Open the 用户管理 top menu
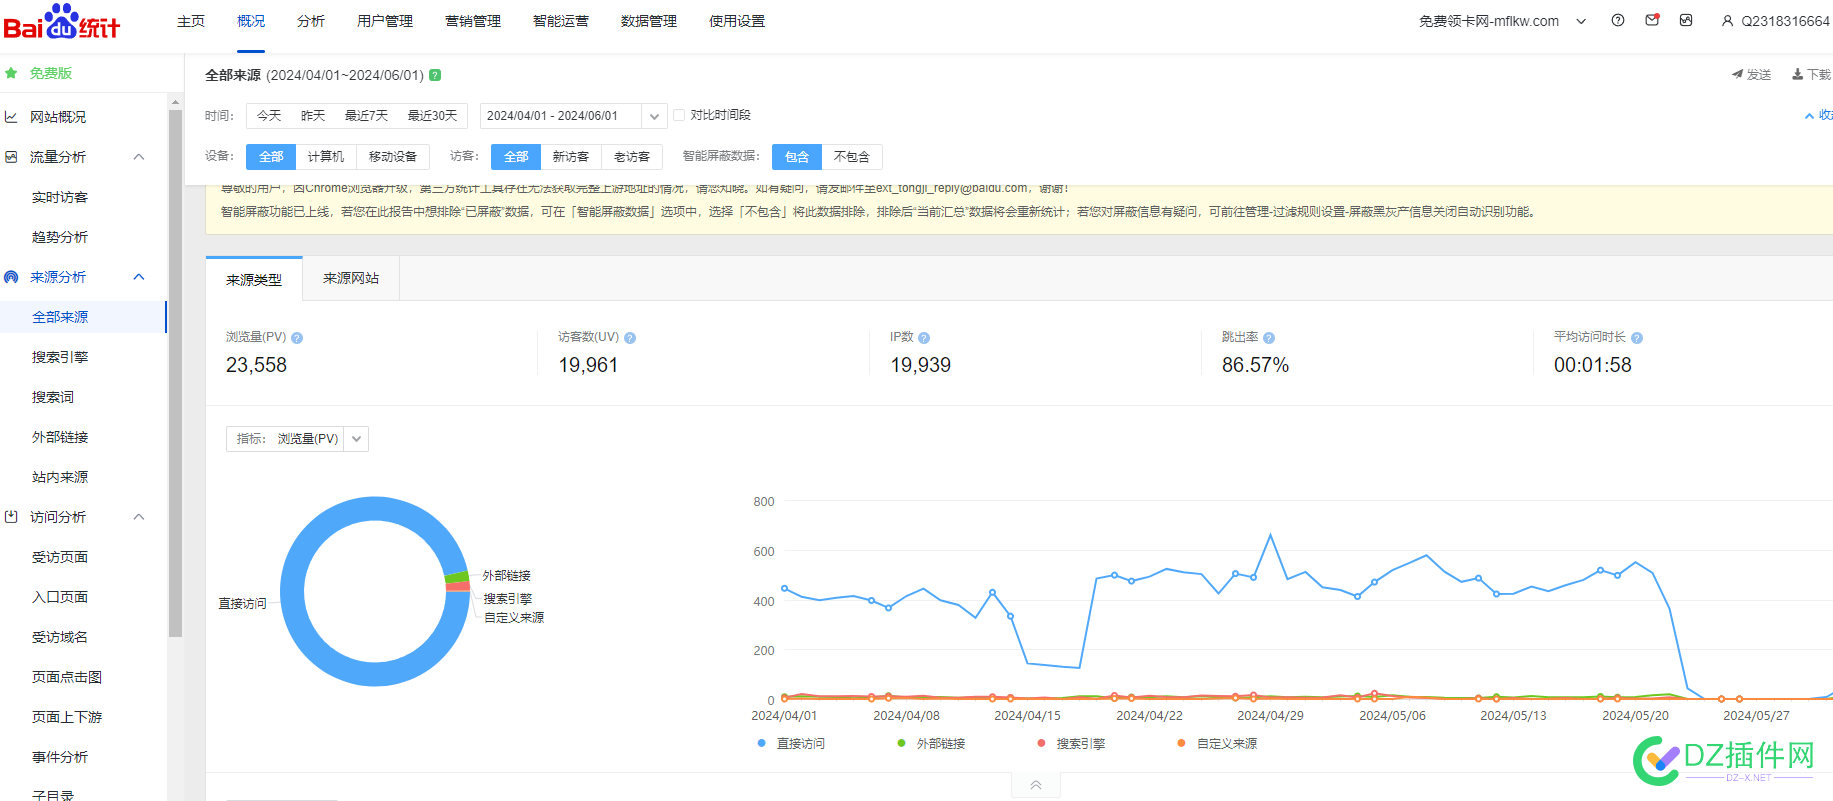 (x=385, y=21)
